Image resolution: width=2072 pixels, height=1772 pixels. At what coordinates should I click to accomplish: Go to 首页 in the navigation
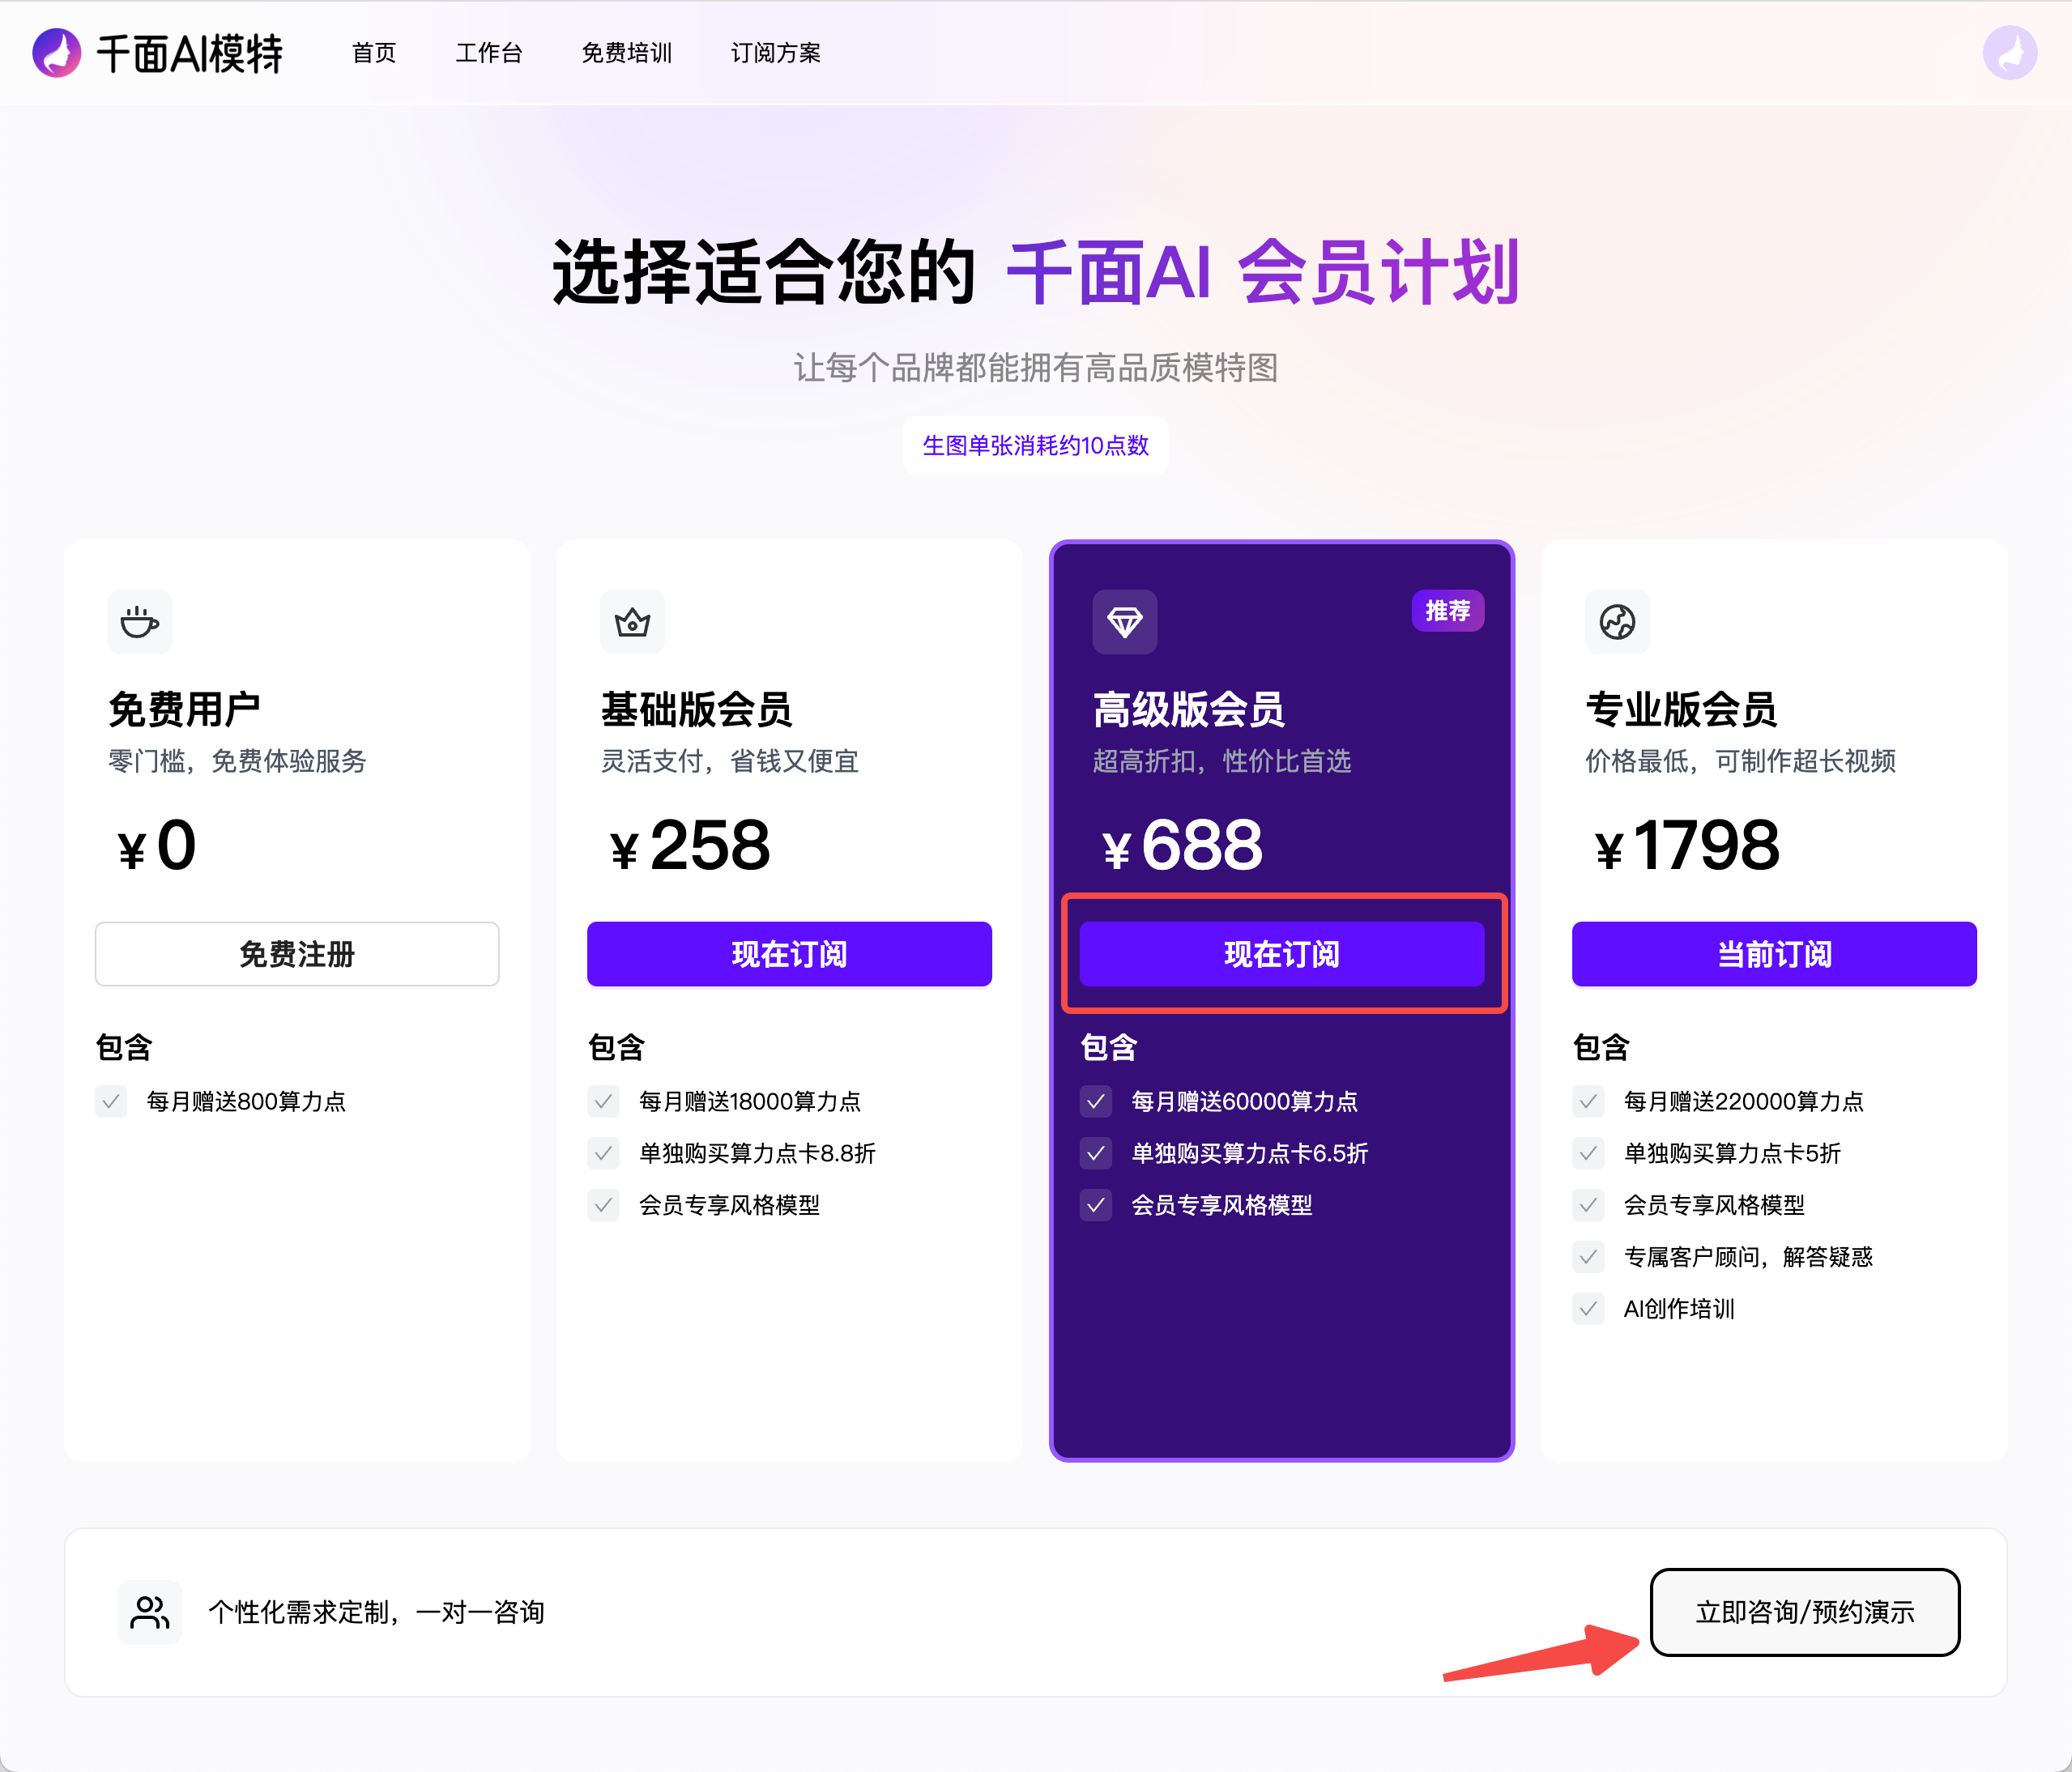(x=374, y=53)
